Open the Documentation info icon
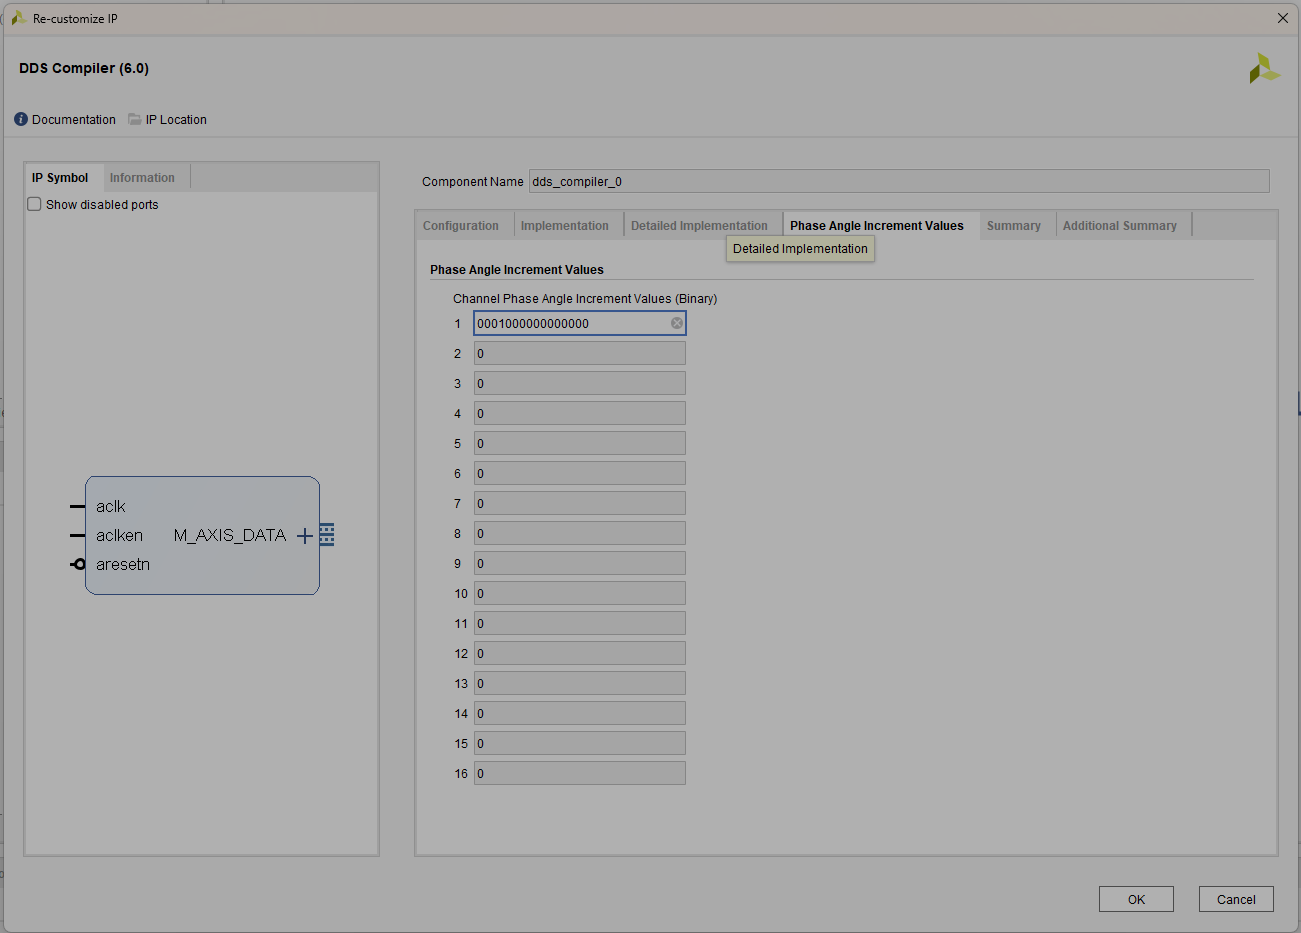Viewport: 1301px width, 933px height. (21, 119)
